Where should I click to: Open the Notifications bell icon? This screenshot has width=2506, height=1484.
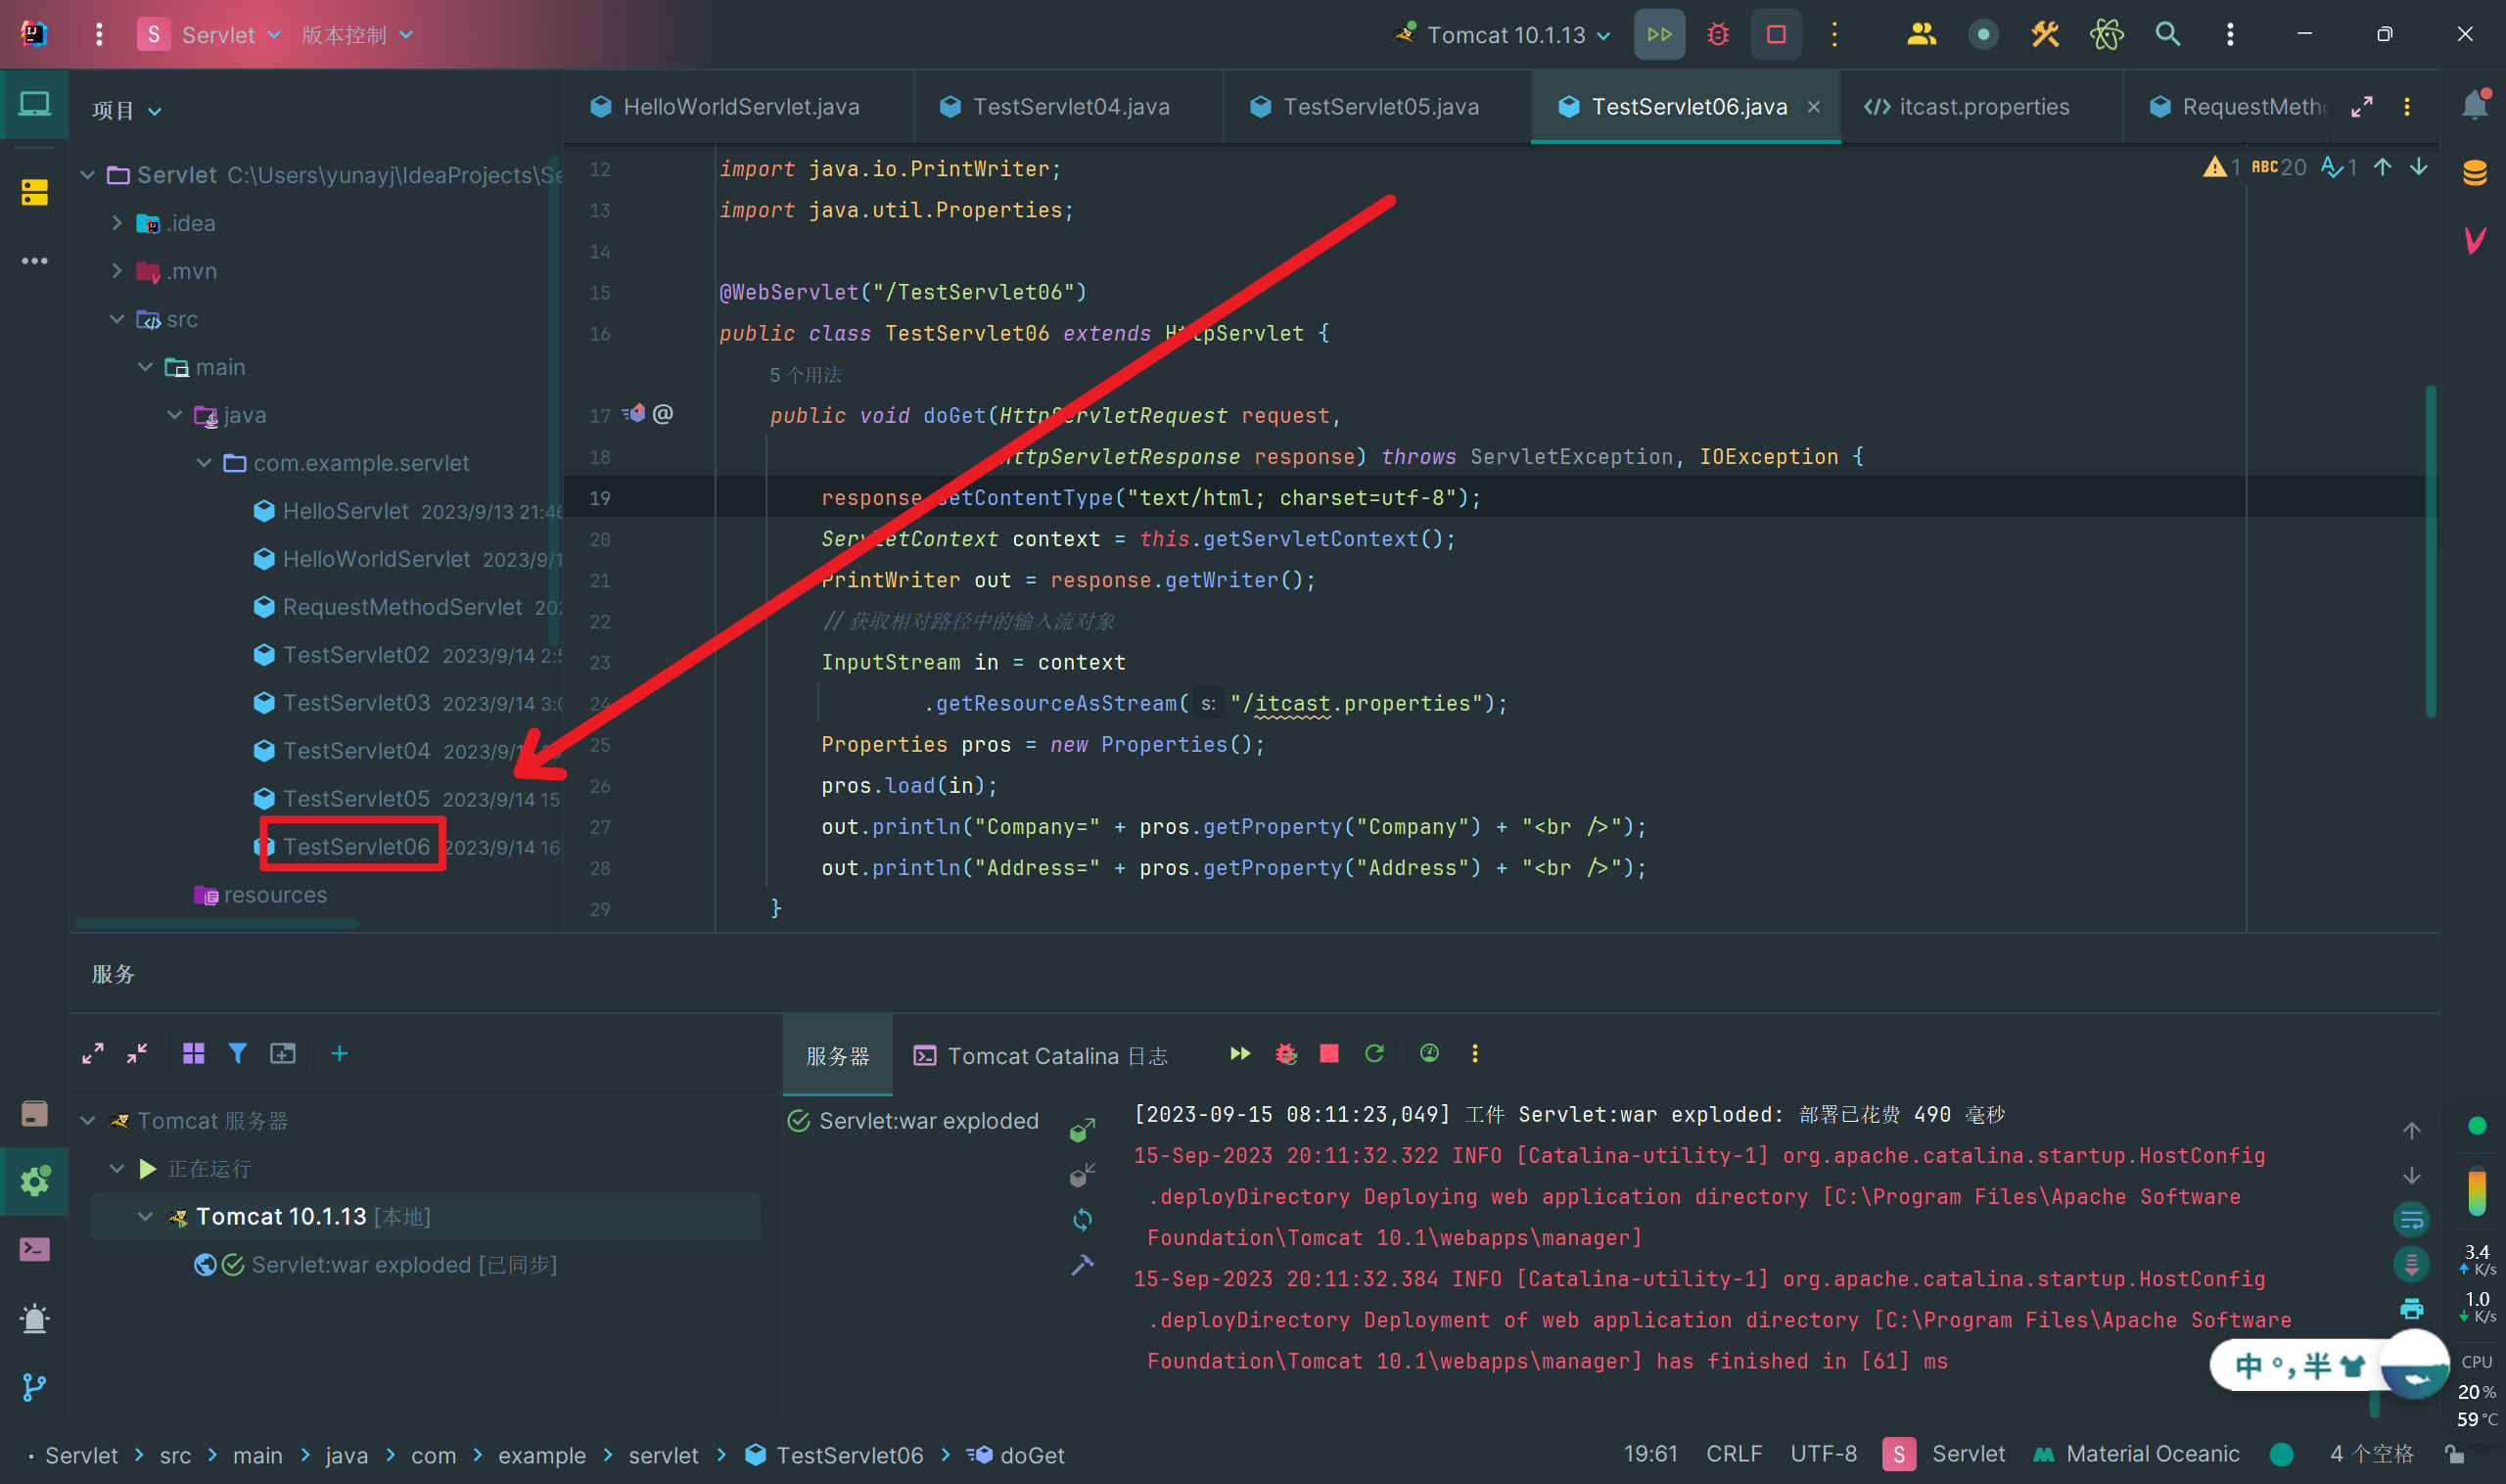point(2475,105)
